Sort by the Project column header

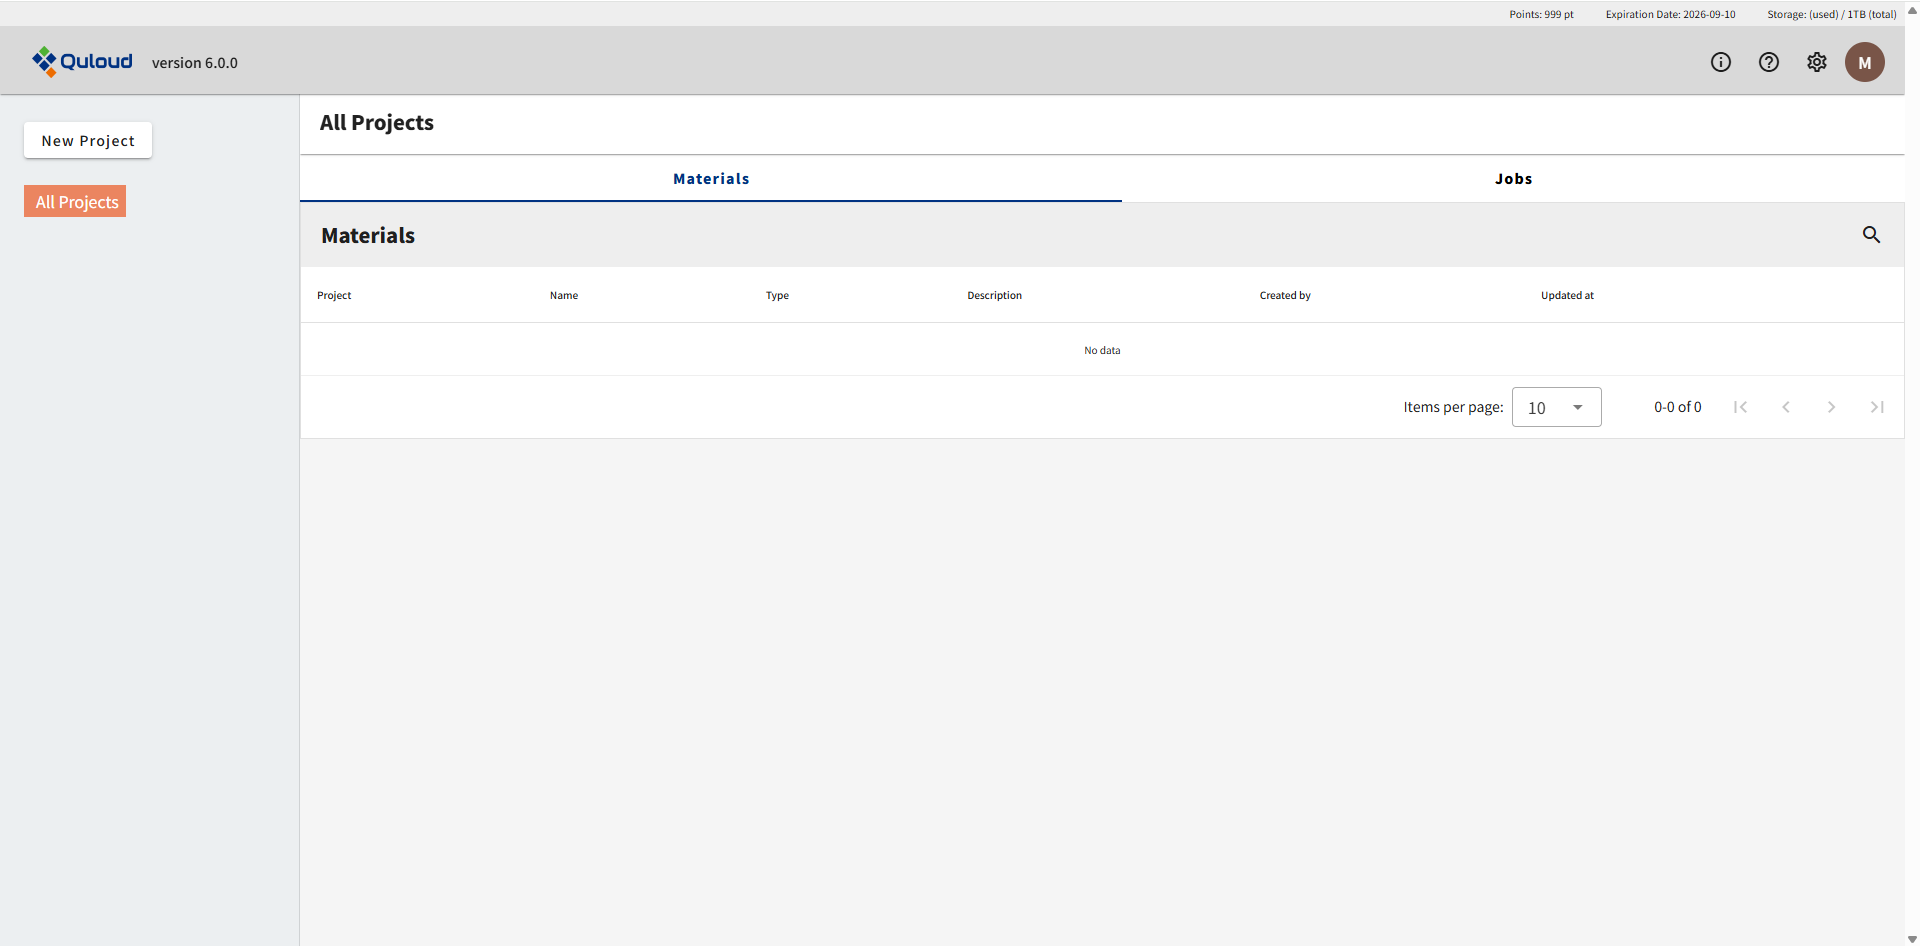point(334,295)
